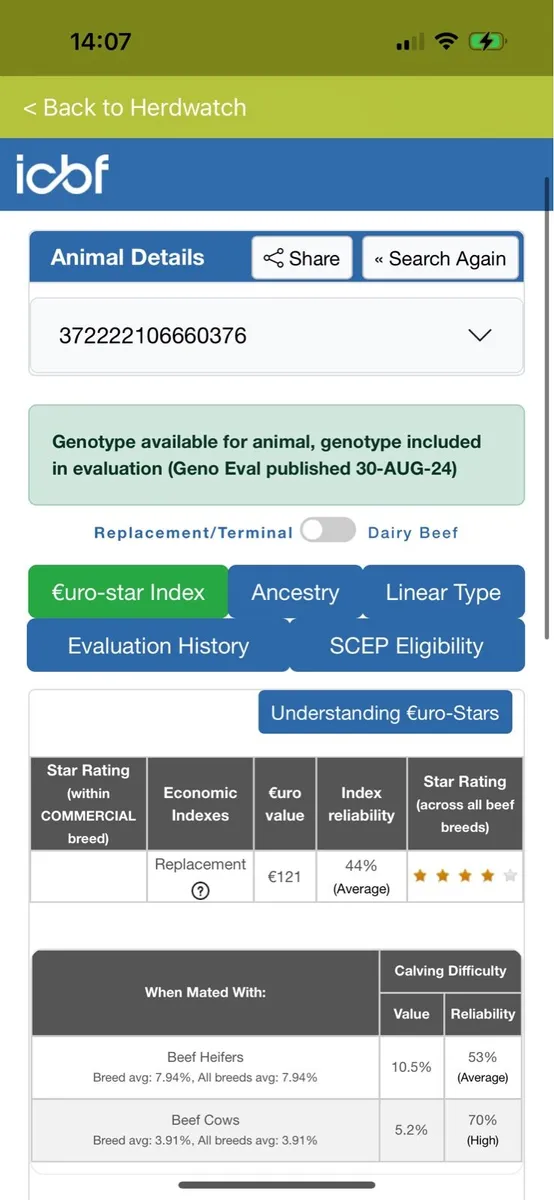Expand the animal tag number dropdown chevron
This screenshot has height=1200, width=554.
tap(480, 335)
